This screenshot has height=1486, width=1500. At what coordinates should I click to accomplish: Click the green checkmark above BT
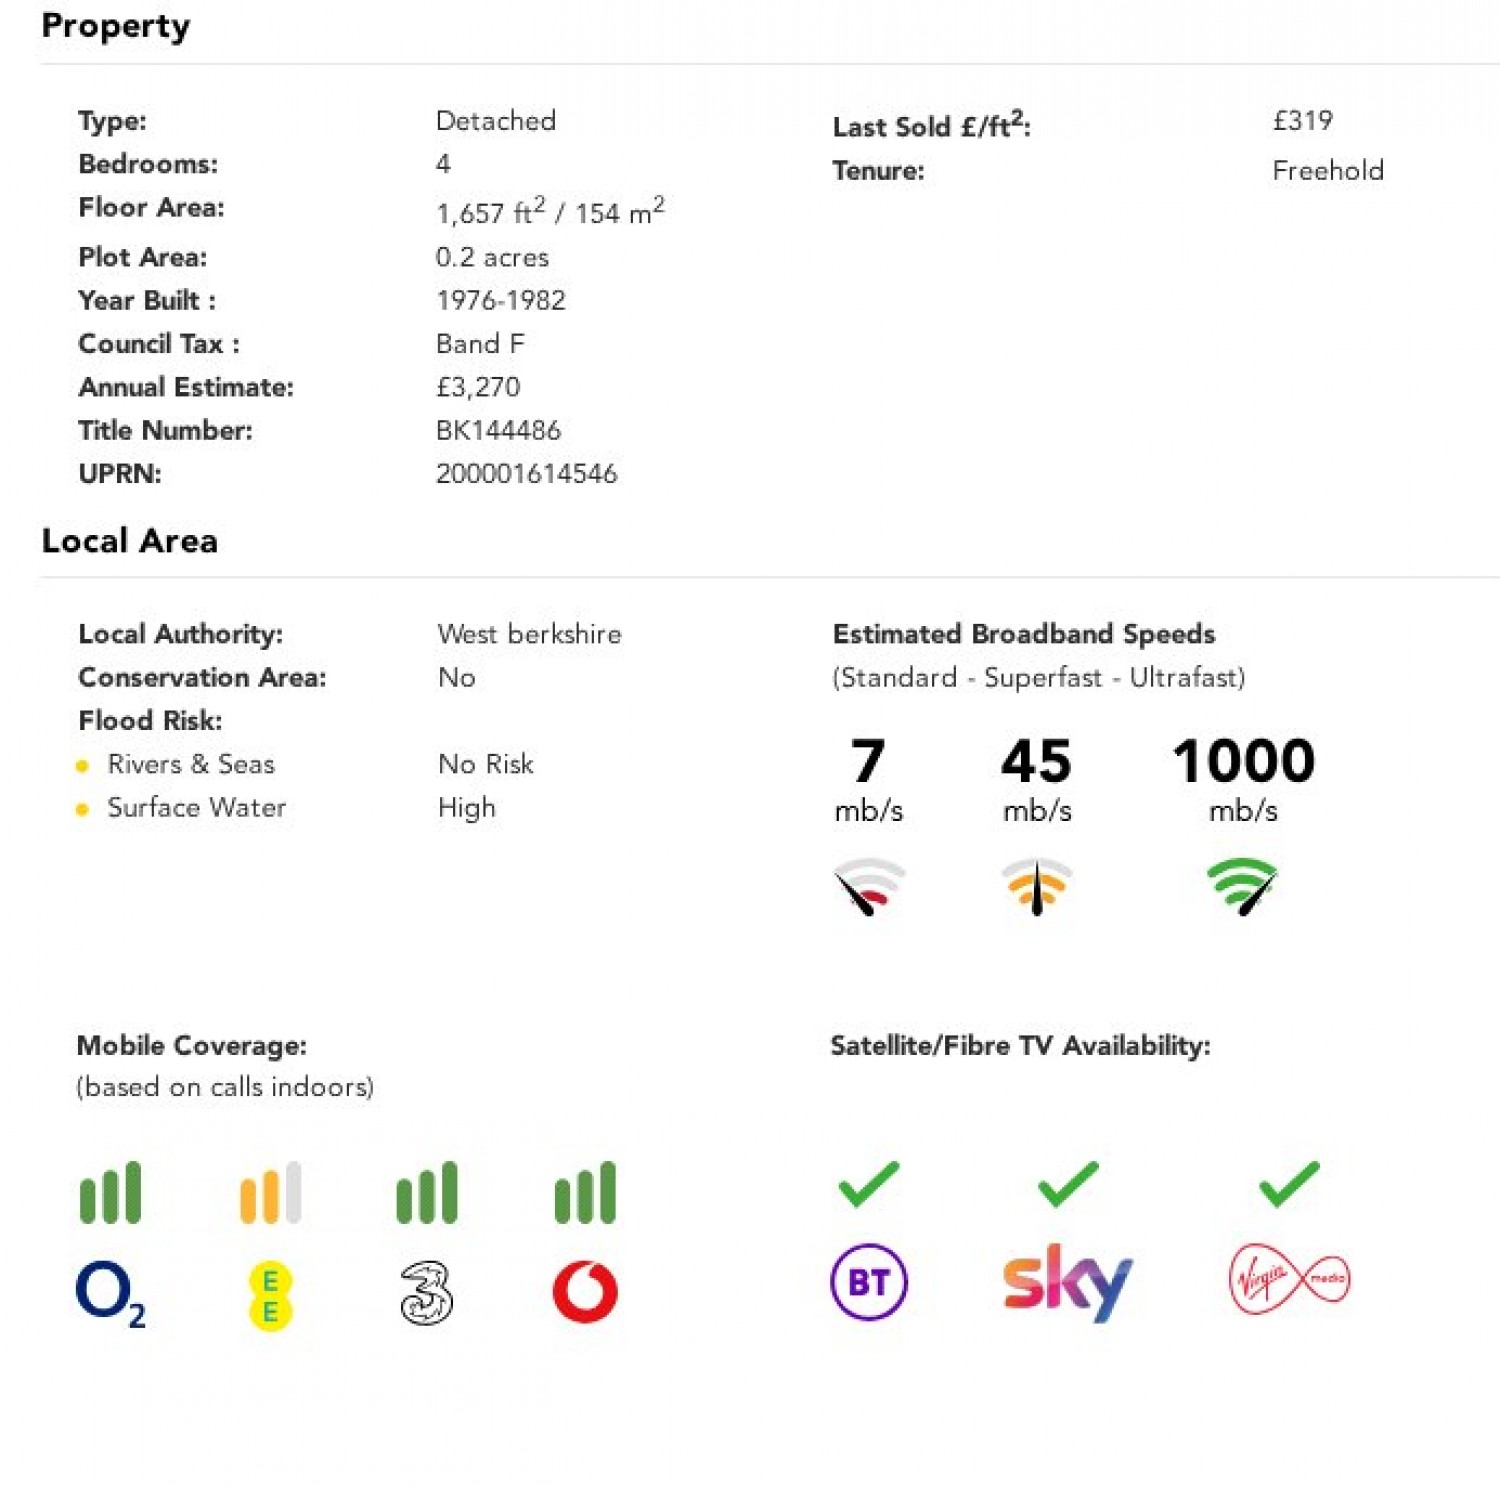(x=868, y=1183)
